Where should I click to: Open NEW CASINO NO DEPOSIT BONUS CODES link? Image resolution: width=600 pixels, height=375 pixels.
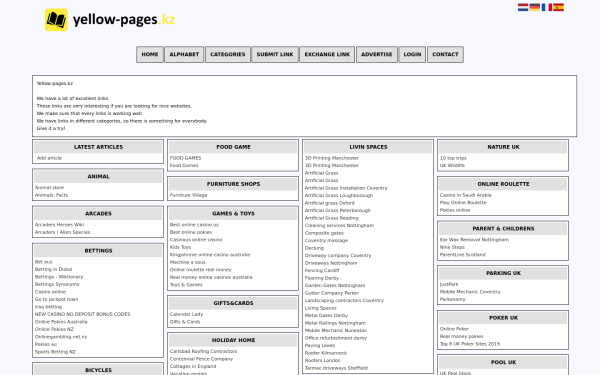(x=82, y=314)
